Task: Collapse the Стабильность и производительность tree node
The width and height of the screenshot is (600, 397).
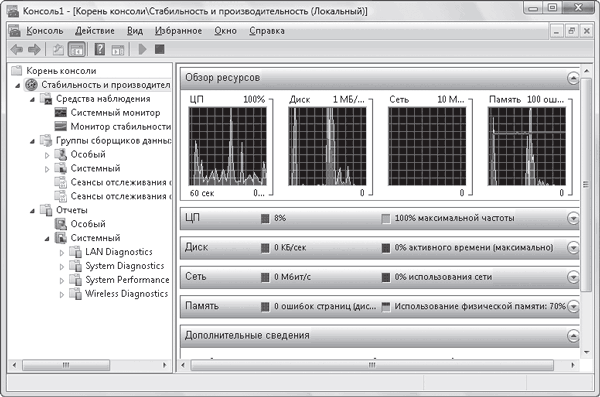Action: [17, 85]
